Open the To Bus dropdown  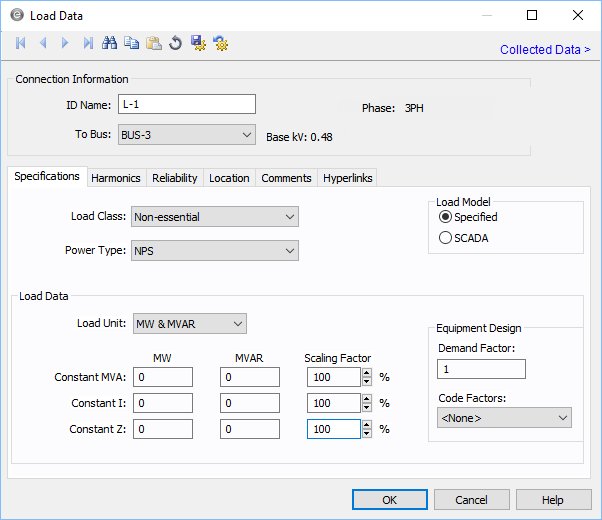pos(186,135)
